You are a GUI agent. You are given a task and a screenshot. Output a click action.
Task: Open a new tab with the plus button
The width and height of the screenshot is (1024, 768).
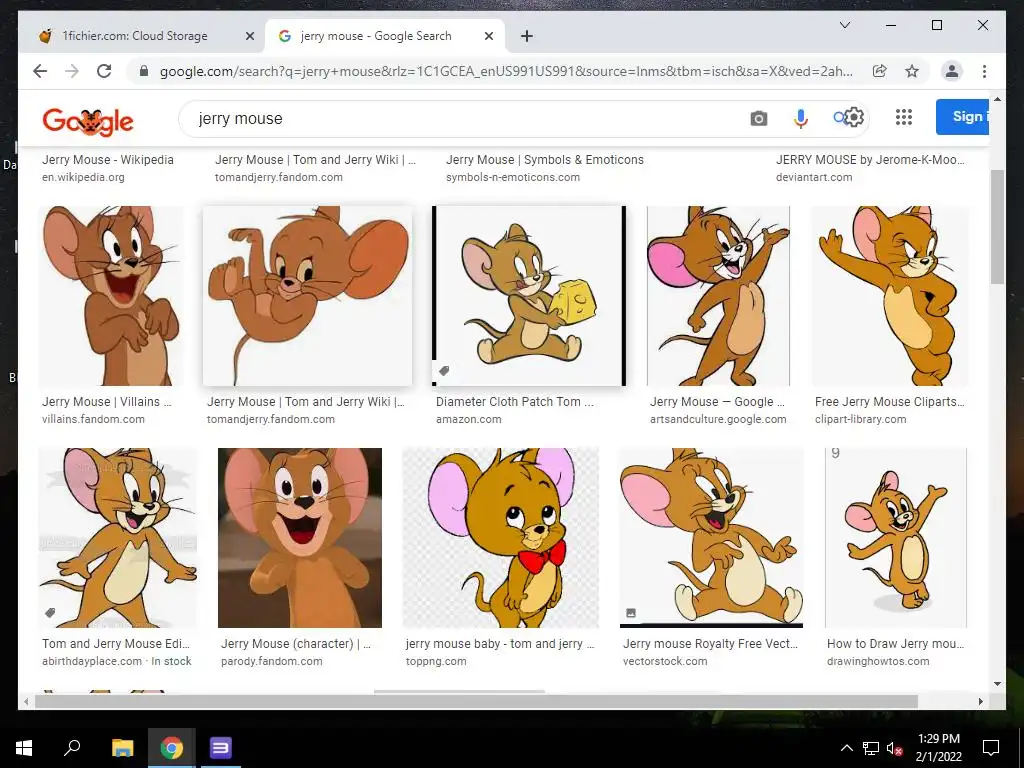[x=527, y=36]
